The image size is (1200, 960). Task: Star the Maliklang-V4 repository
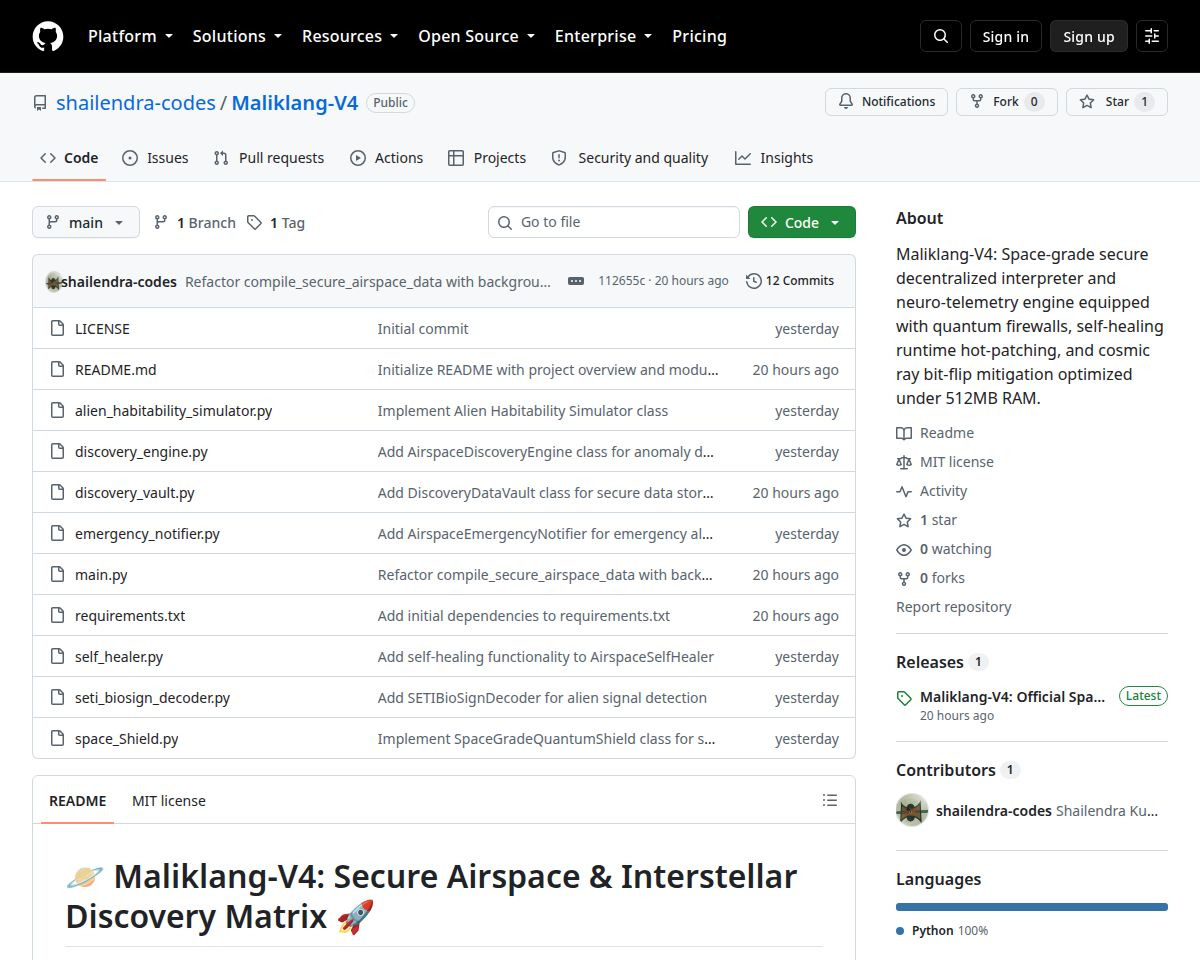click(x=1117, y=102)
